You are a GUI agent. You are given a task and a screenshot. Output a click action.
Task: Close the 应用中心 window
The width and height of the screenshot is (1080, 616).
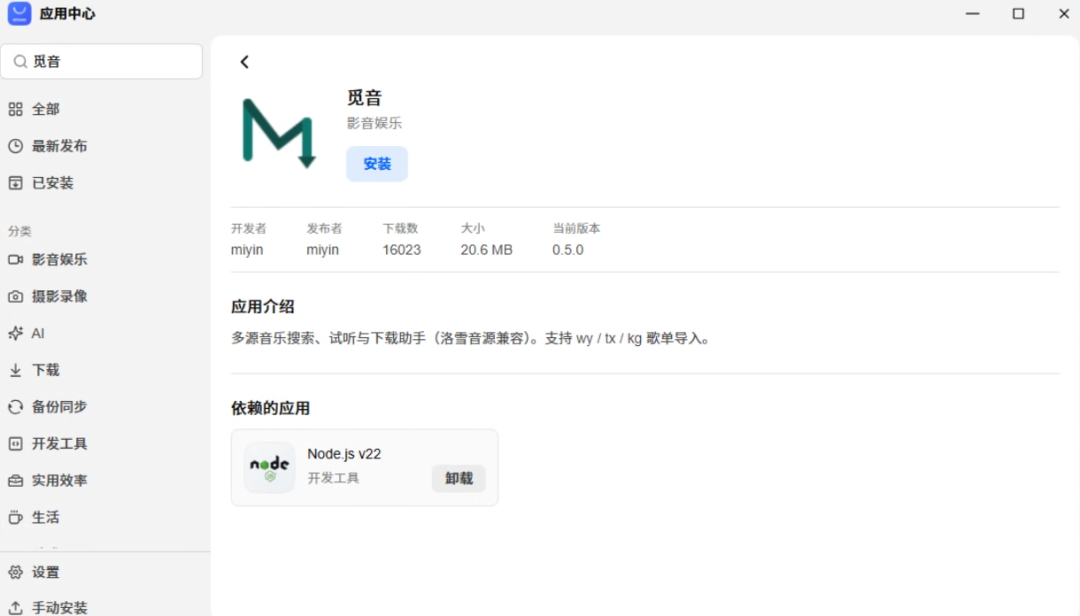pyautogui.click(x=1064, y=13)
